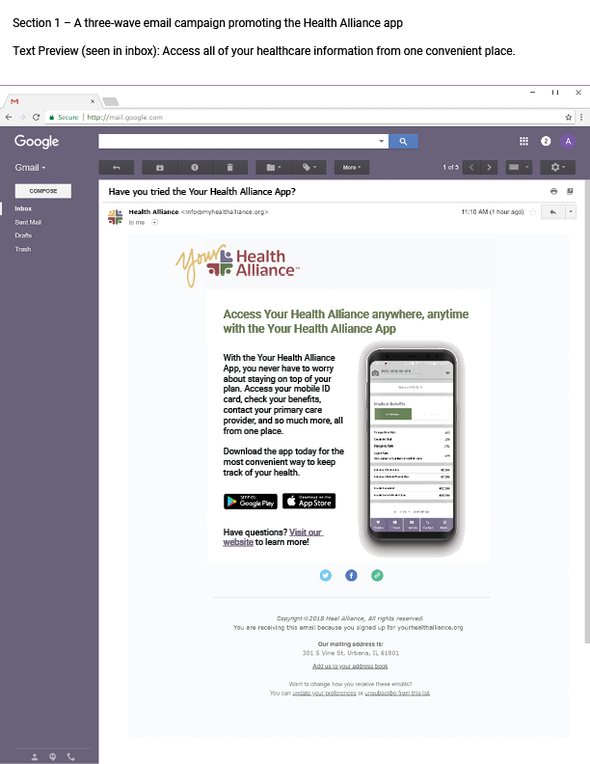
Task: Expand the More actions dropdown
Action: point(351,167)
